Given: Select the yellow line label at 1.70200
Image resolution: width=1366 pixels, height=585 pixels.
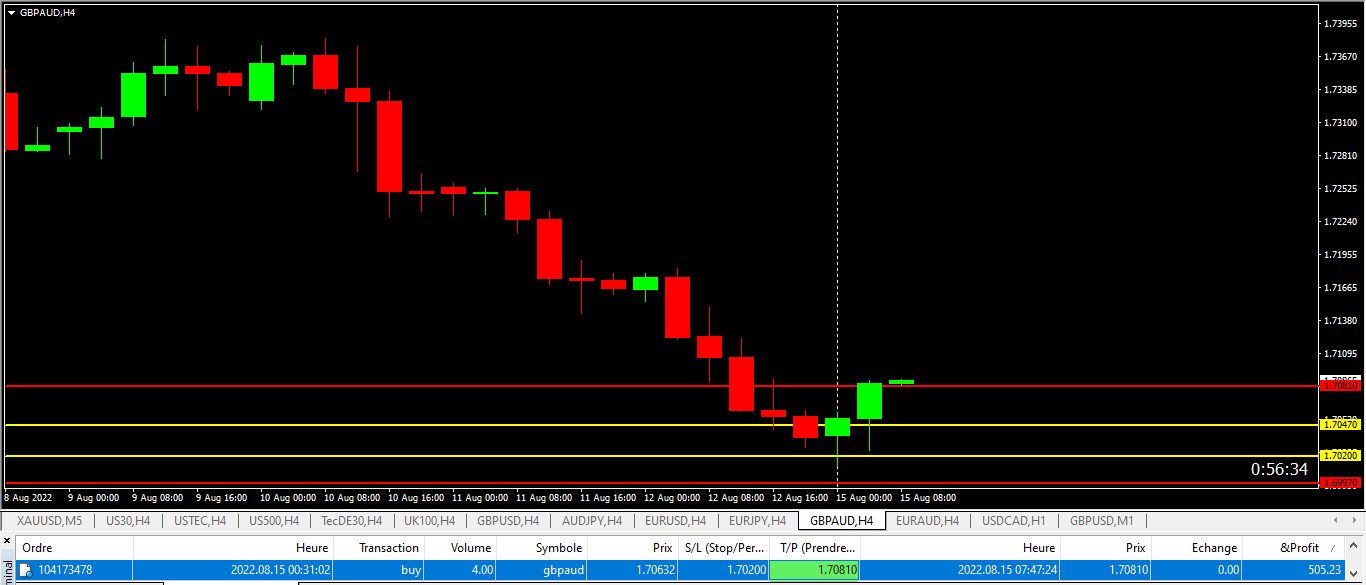Looking at the screenshot, I should (1340, 456).
